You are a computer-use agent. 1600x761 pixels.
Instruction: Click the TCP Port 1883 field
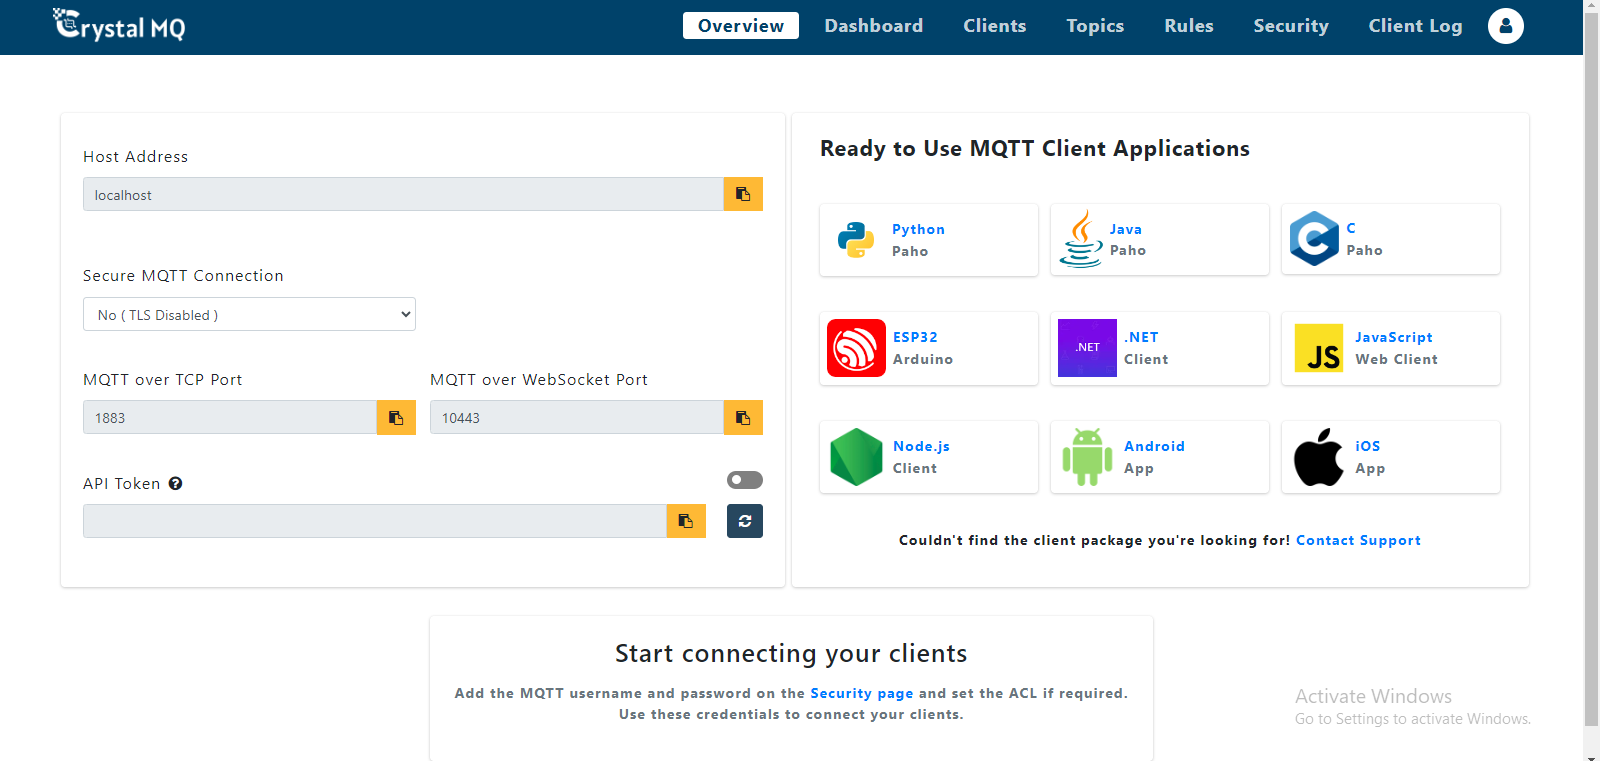230,417
